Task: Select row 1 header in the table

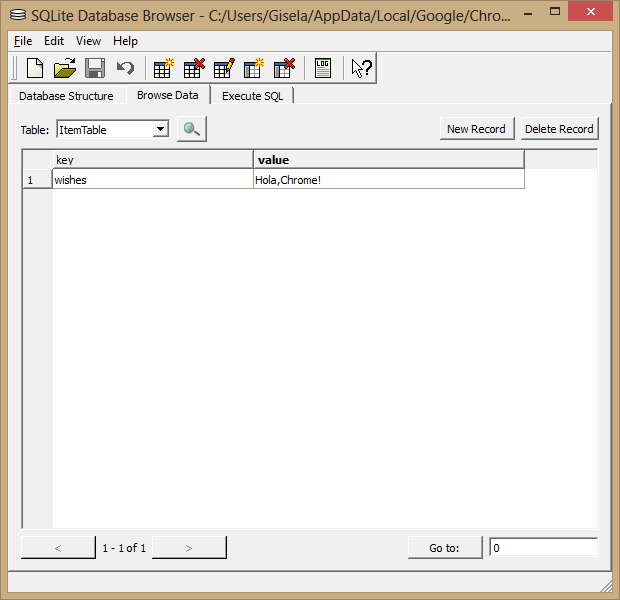Action: point(38,180)
